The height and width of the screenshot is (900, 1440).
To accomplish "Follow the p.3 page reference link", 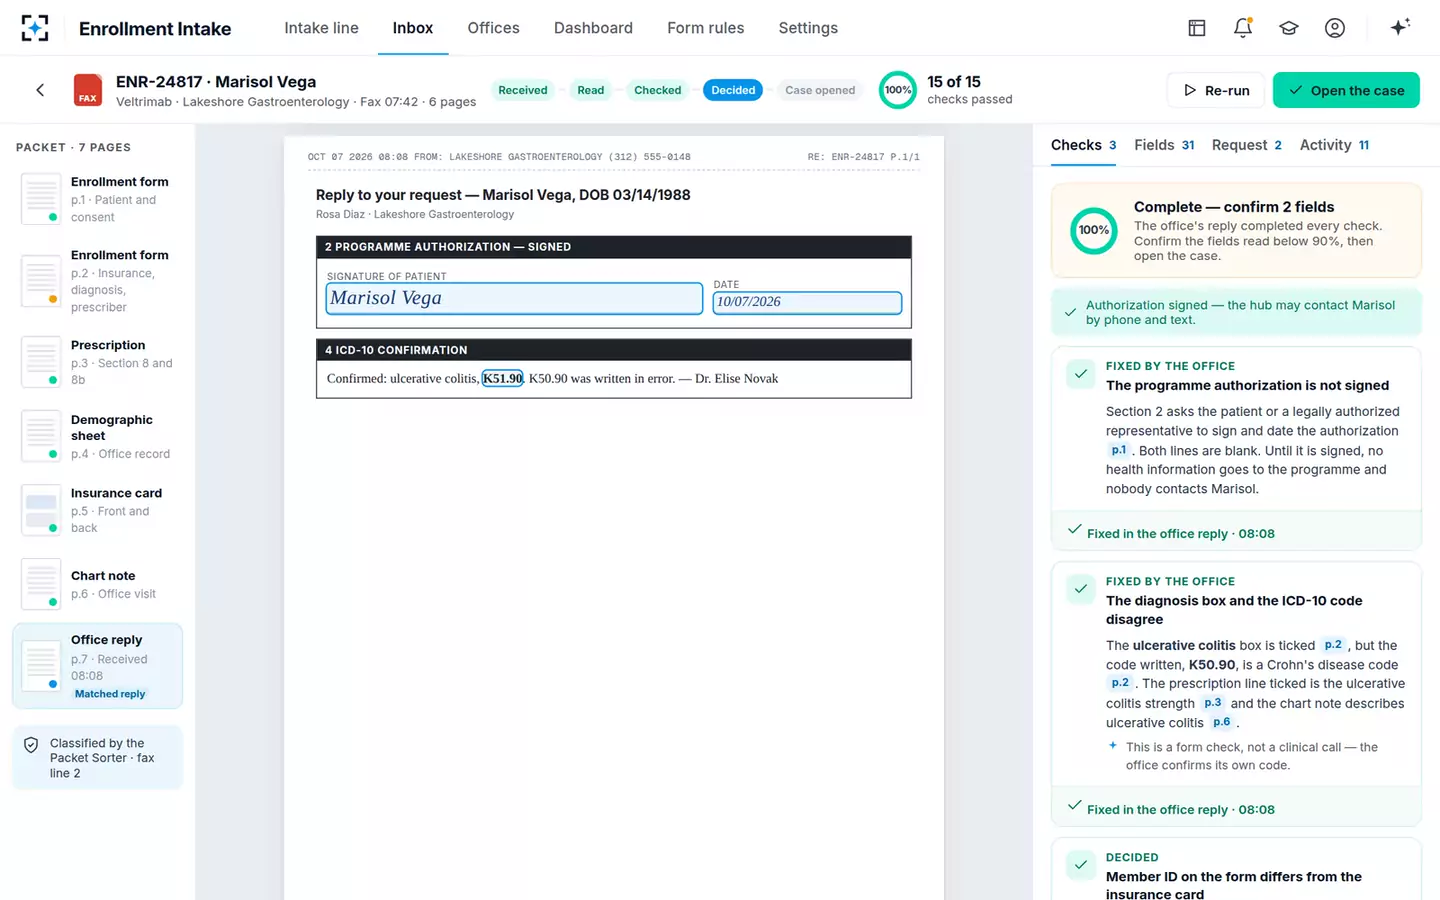I will coord(1213,703).
